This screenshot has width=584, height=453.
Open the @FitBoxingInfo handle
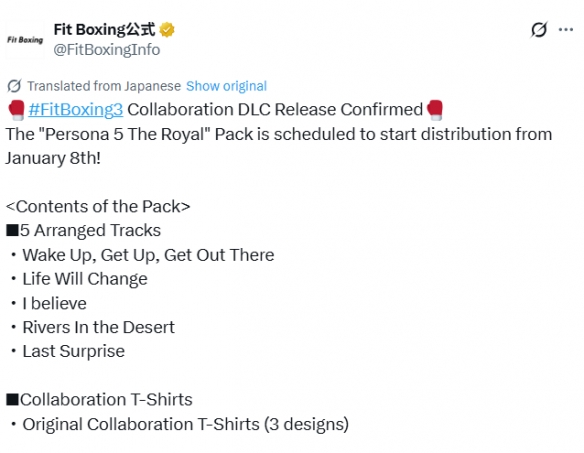tap(107, 50)
